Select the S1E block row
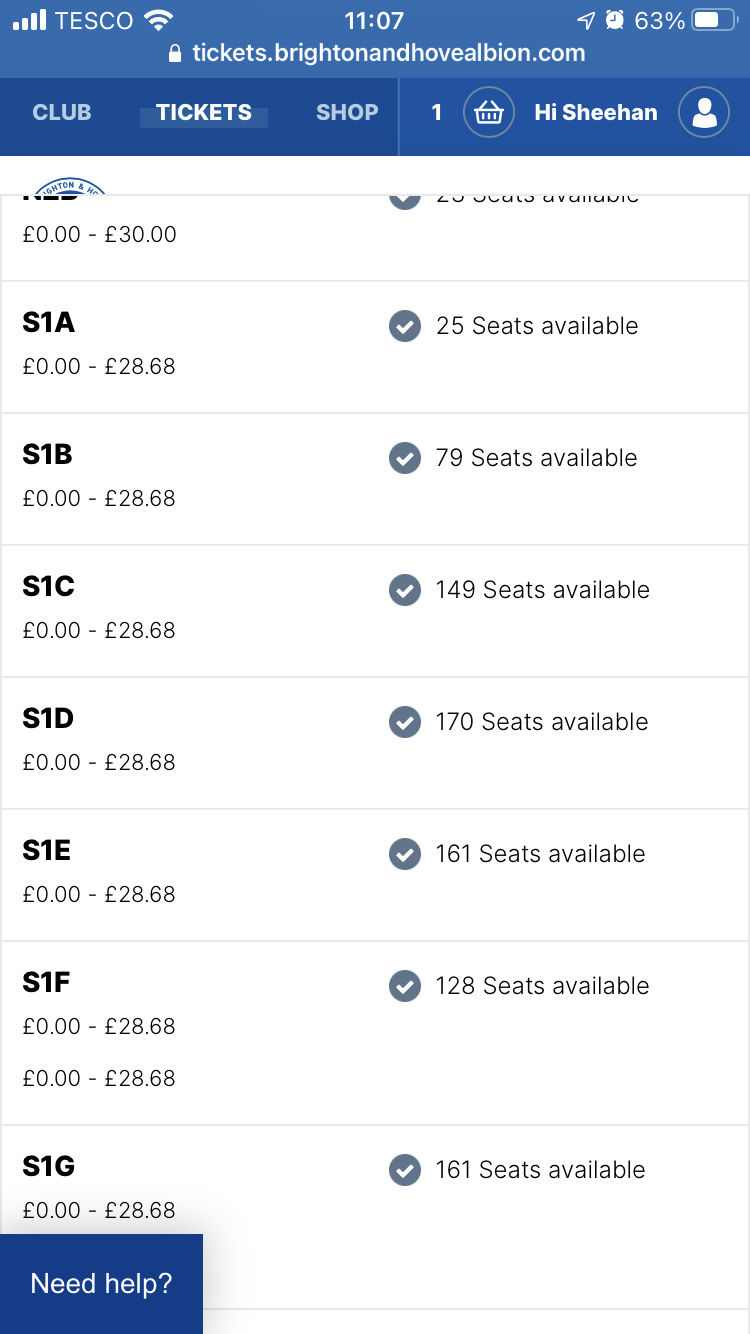The image size is (750, 1334). [x=375, y=875]
